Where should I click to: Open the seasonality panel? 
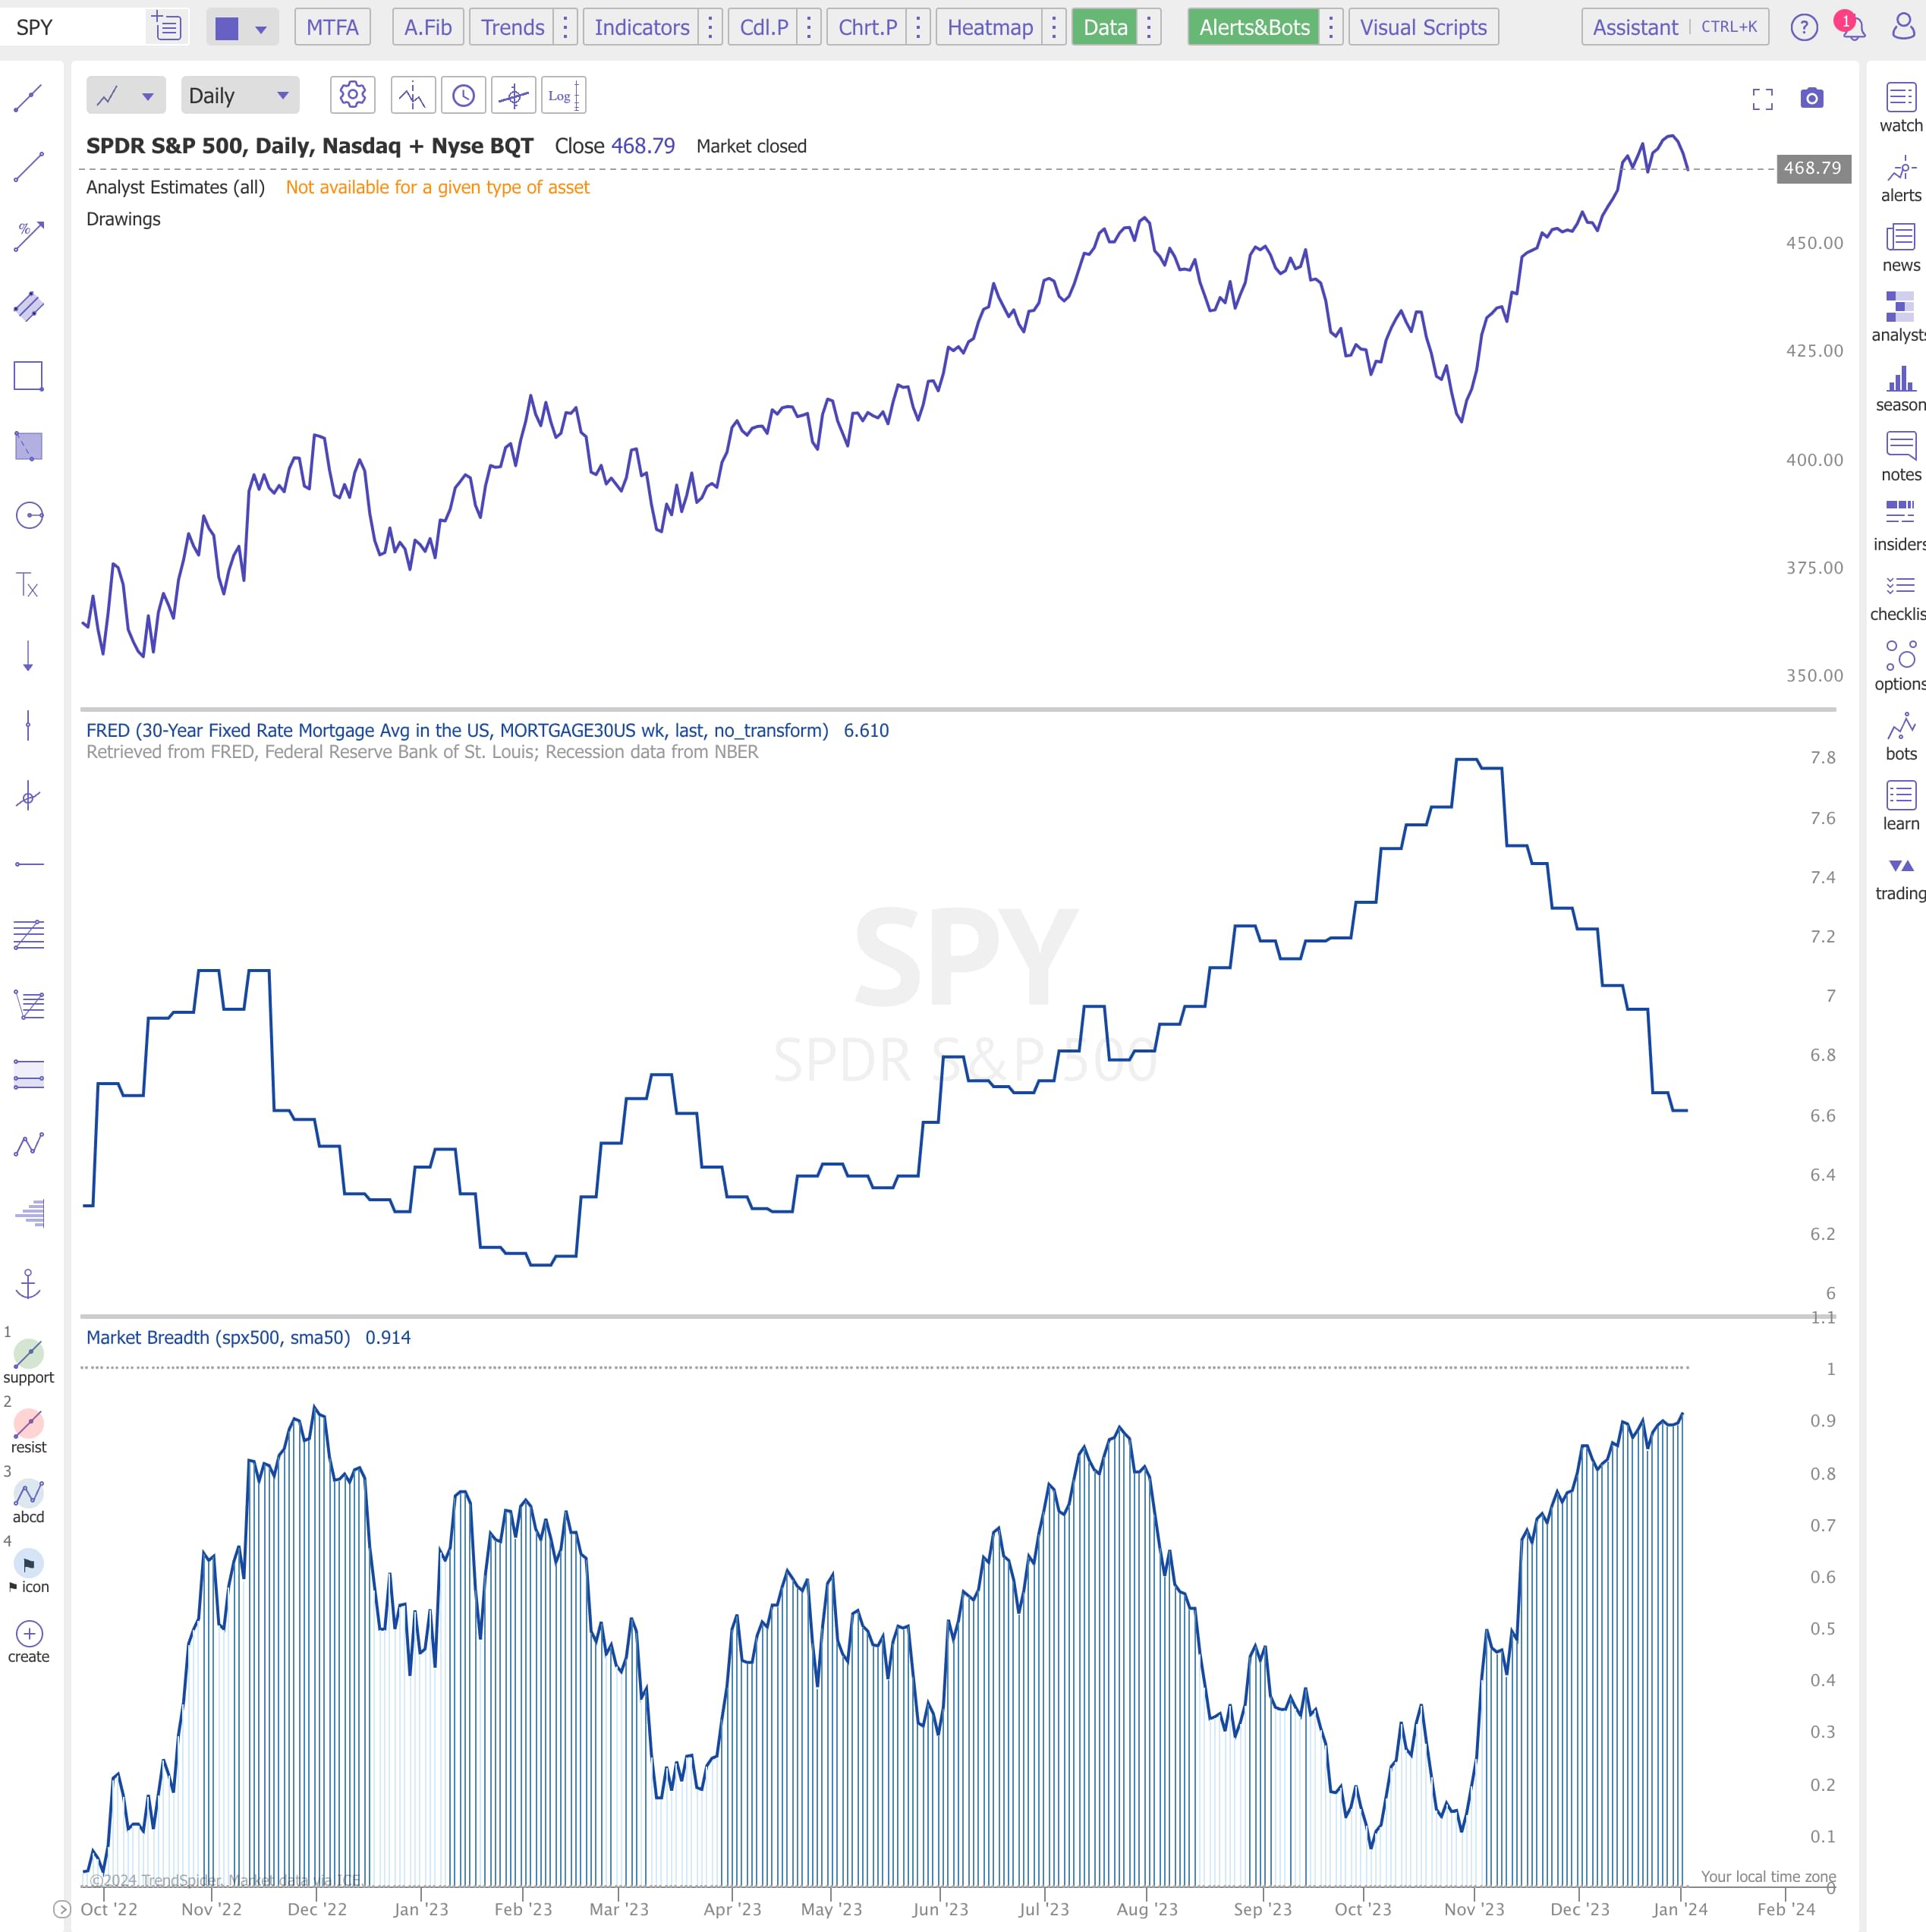point(1900,388)
